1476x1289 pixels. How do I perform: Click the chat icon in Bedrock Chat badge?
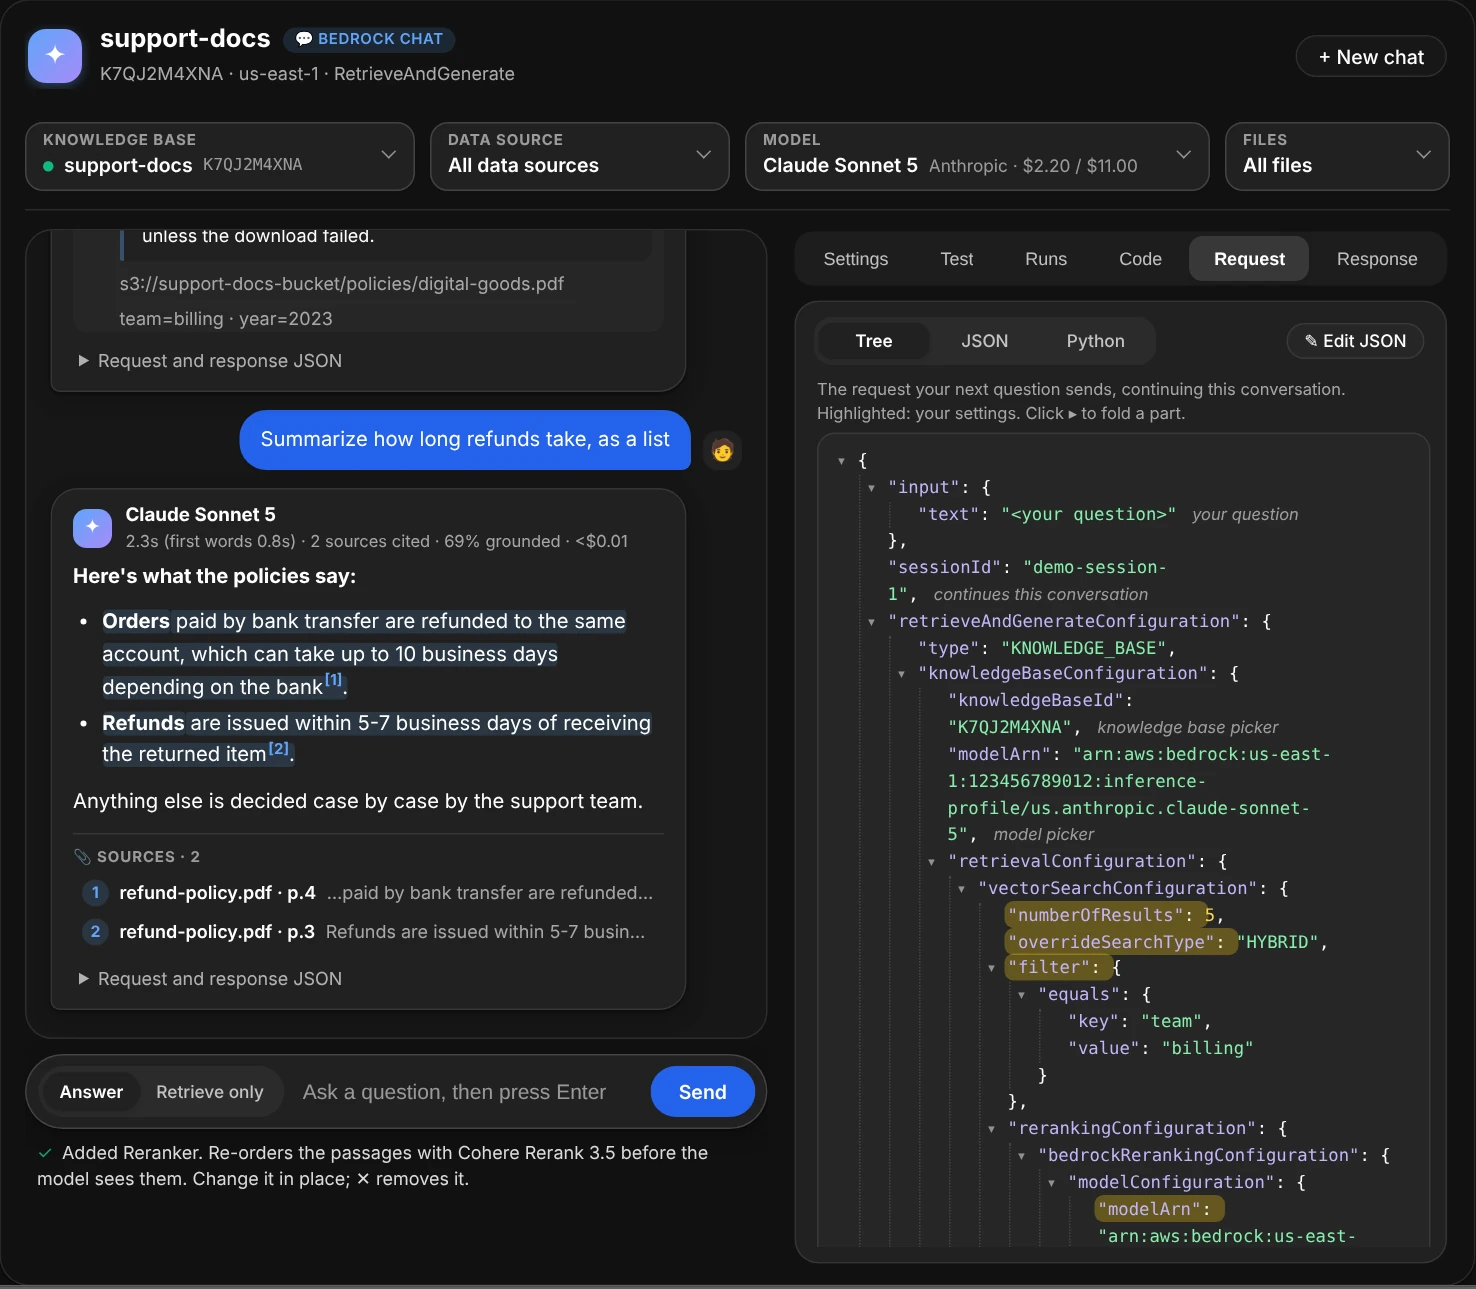click(304, 39)
